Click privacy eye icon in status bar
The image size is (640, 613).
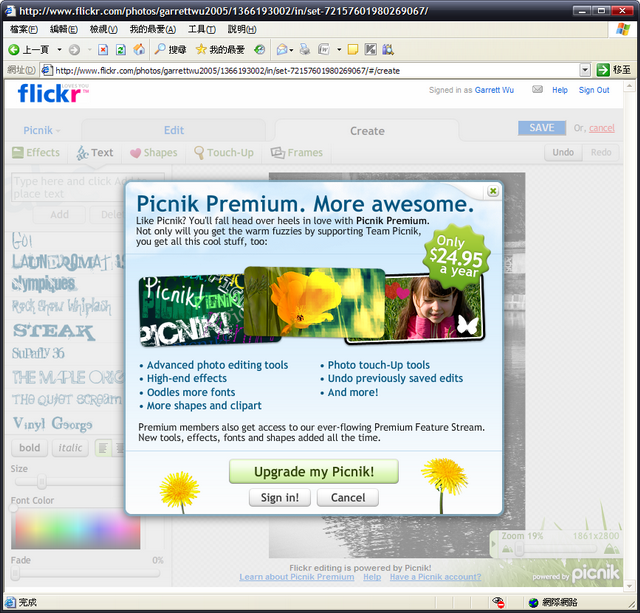498,602
